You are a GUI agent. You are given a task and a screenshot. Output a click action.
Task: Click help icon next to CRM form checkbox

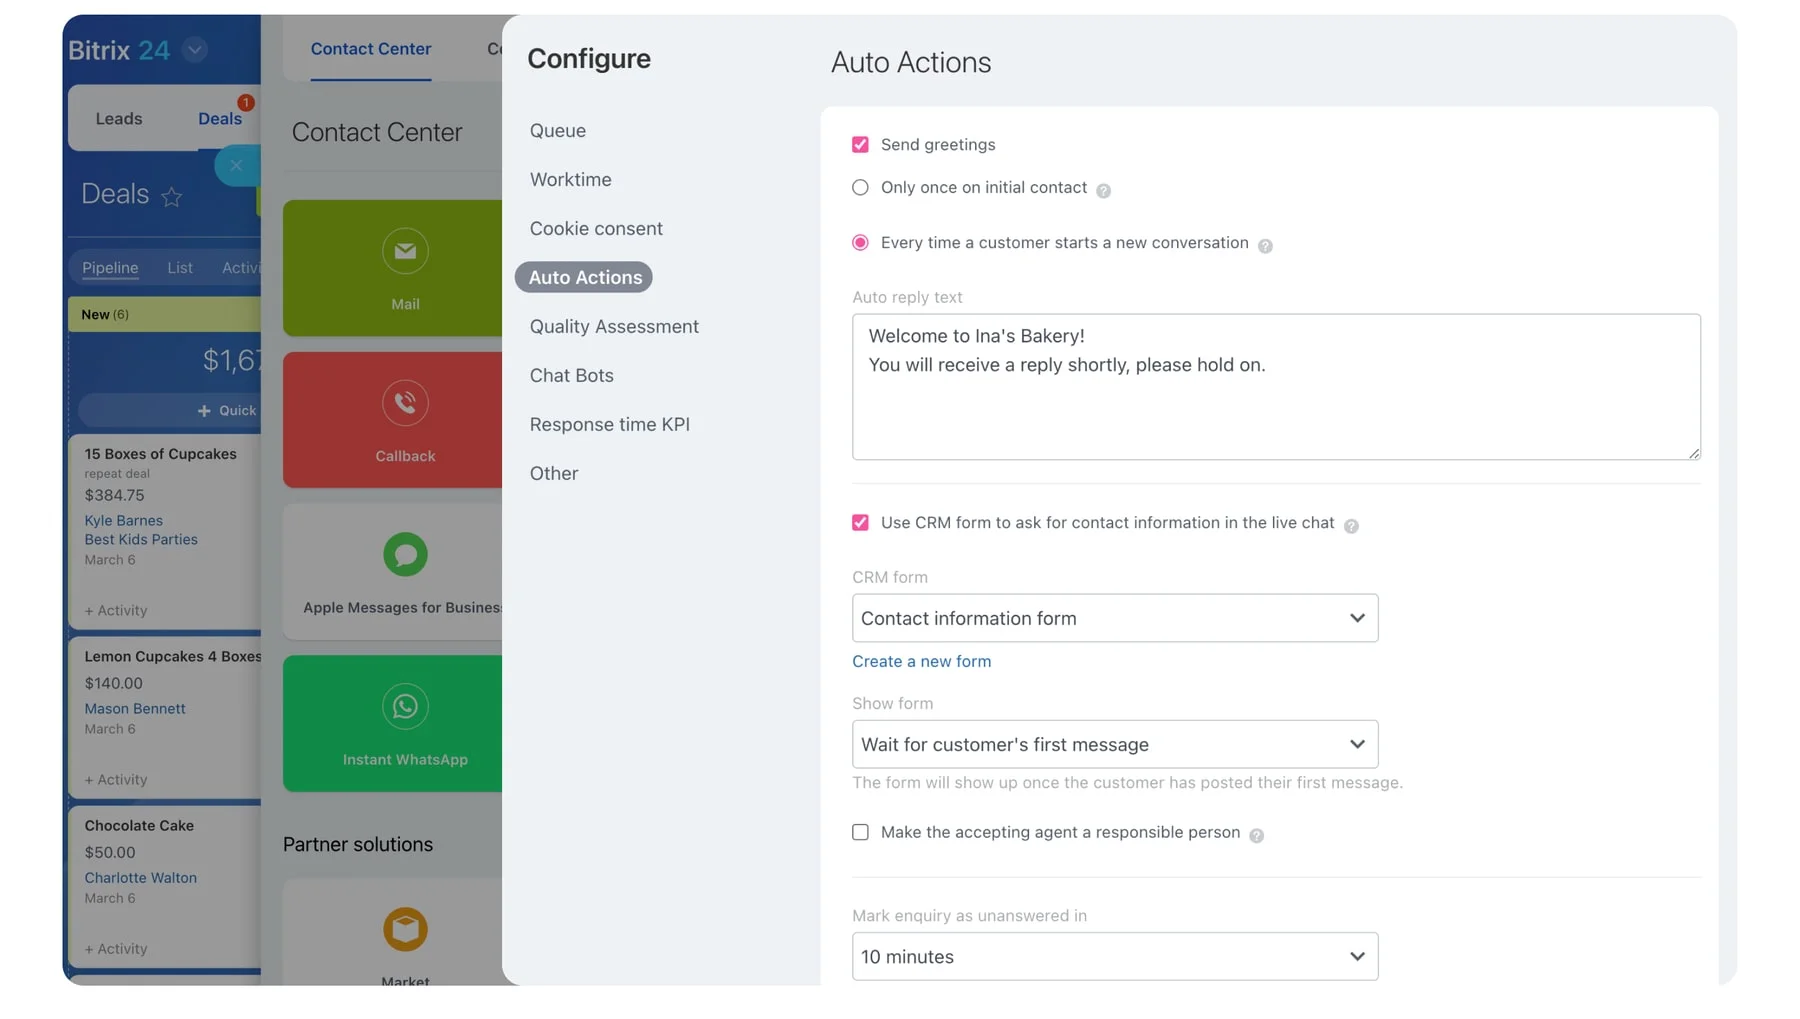[1351, 526]
